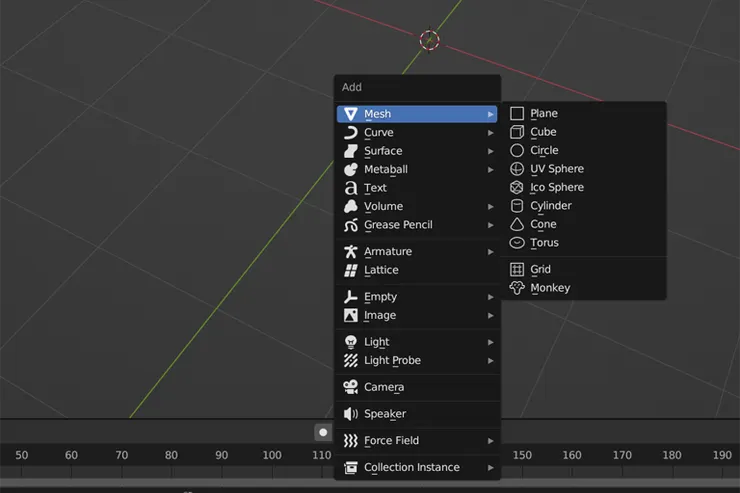Click the Torus icon

tap(517, 242)
